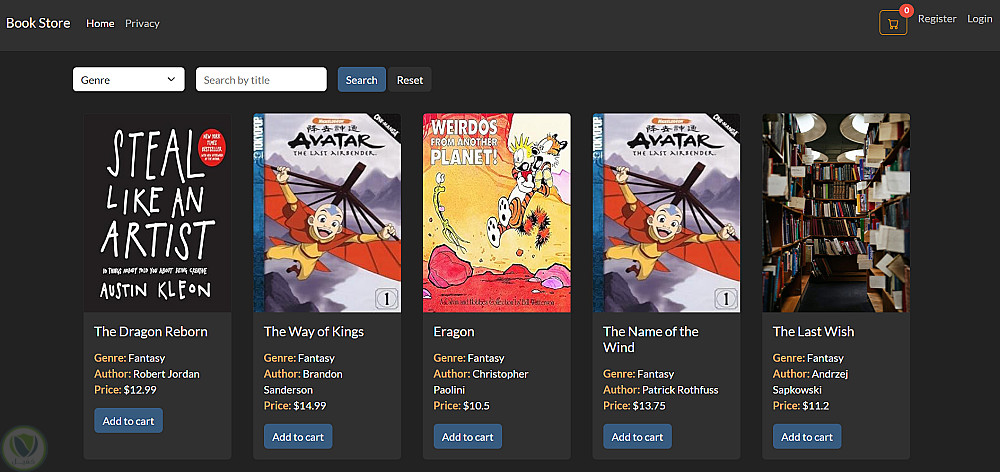Image resolution: width=1000 pixels, height=472 pixels.
Task: Go to the Home nav link
Action: point(100,24)
